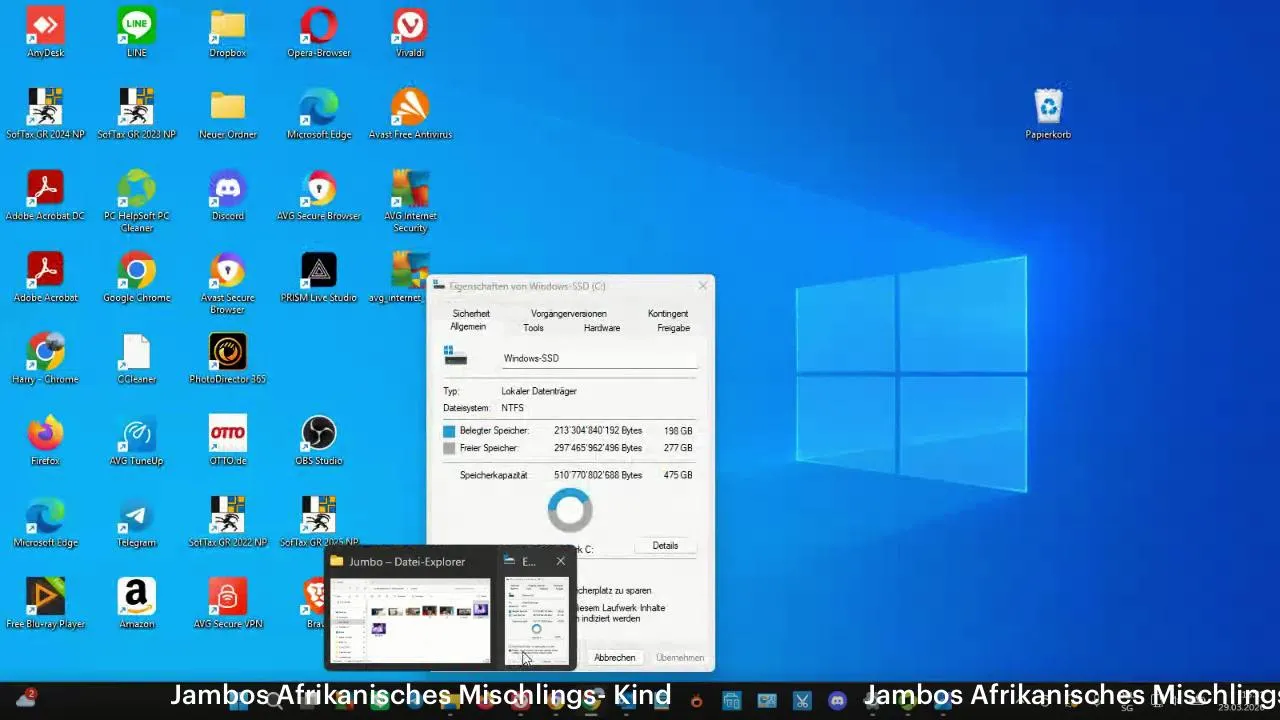This screenshot has width=1280, height=720.
Task: Open the Tools tab
Action: click(x=533, y=327)
